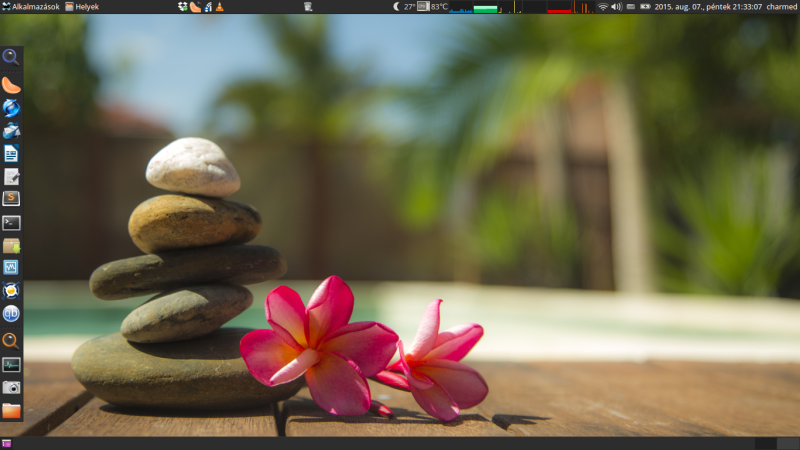Open the terminal emulator

[11, 223]
